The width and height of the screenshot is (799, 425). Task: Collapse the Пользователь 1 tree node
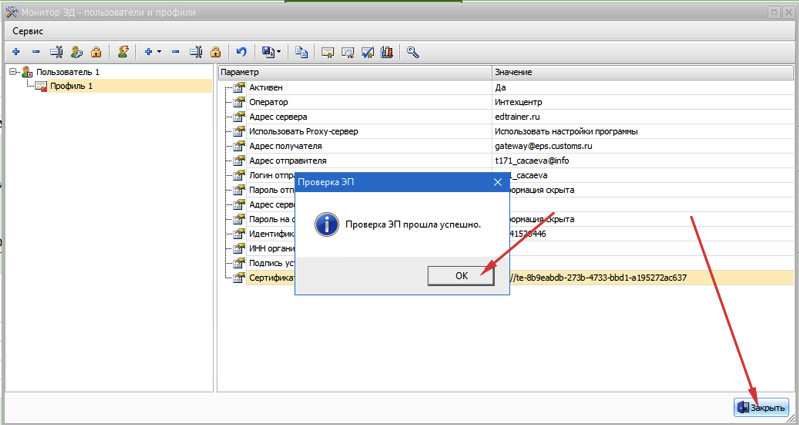12,73
